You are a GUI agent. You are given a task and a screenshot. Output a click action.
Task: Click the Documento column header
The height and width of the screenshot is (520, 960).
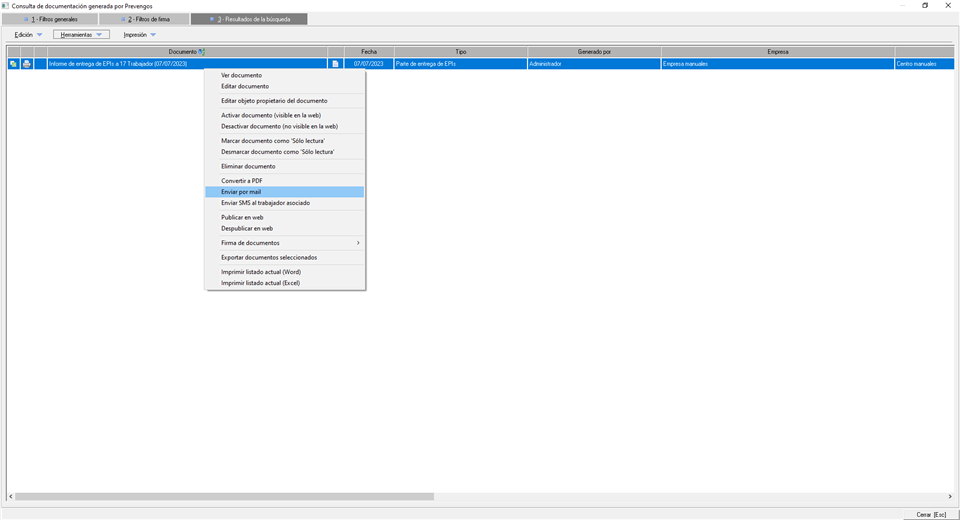pos(187,52)
